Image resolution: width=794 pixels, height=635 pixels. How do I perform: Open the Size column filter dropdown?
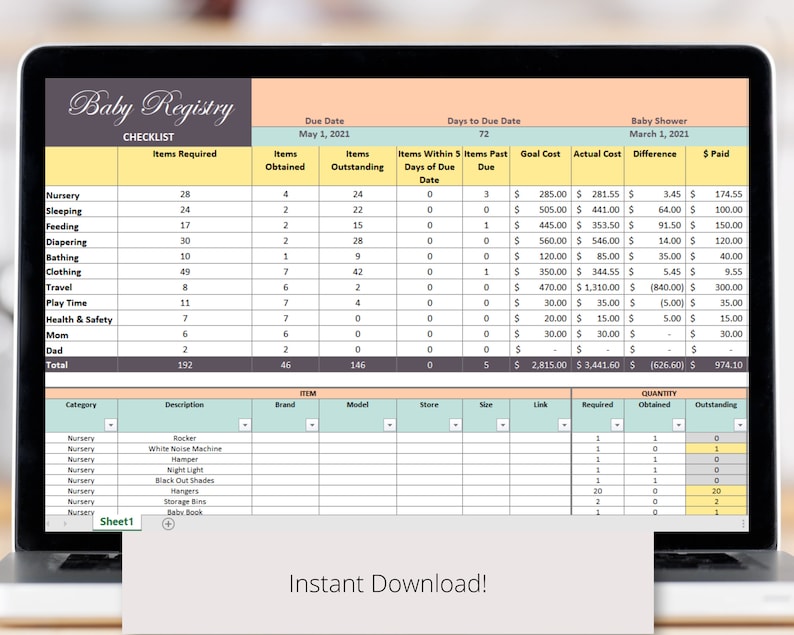tap(502, 425)
